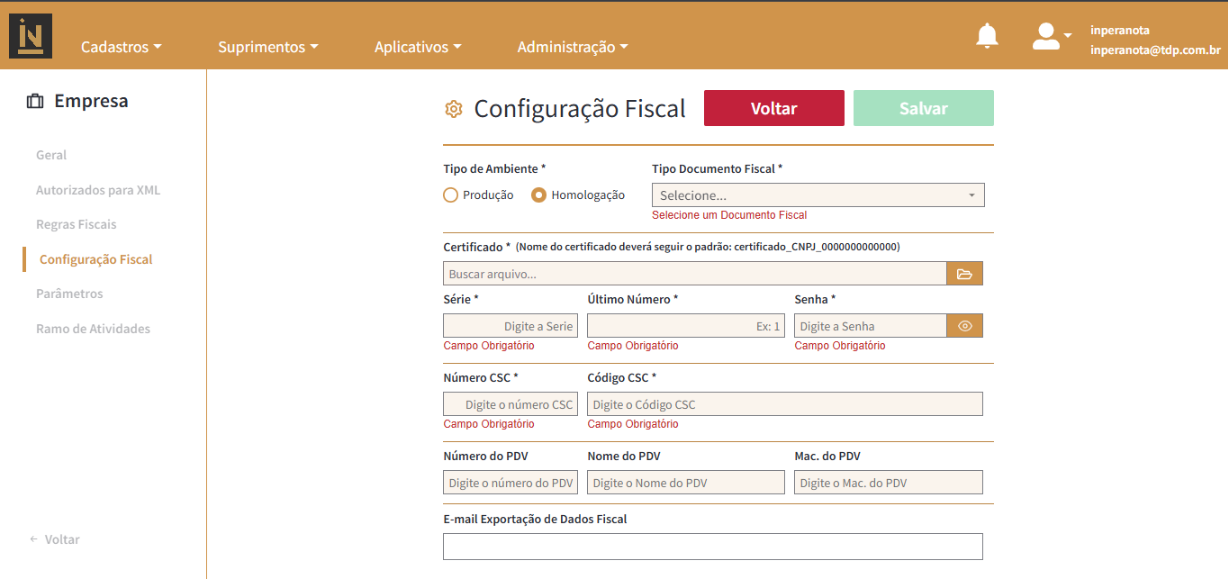Open the Administração menu

(x=573, y=47)
